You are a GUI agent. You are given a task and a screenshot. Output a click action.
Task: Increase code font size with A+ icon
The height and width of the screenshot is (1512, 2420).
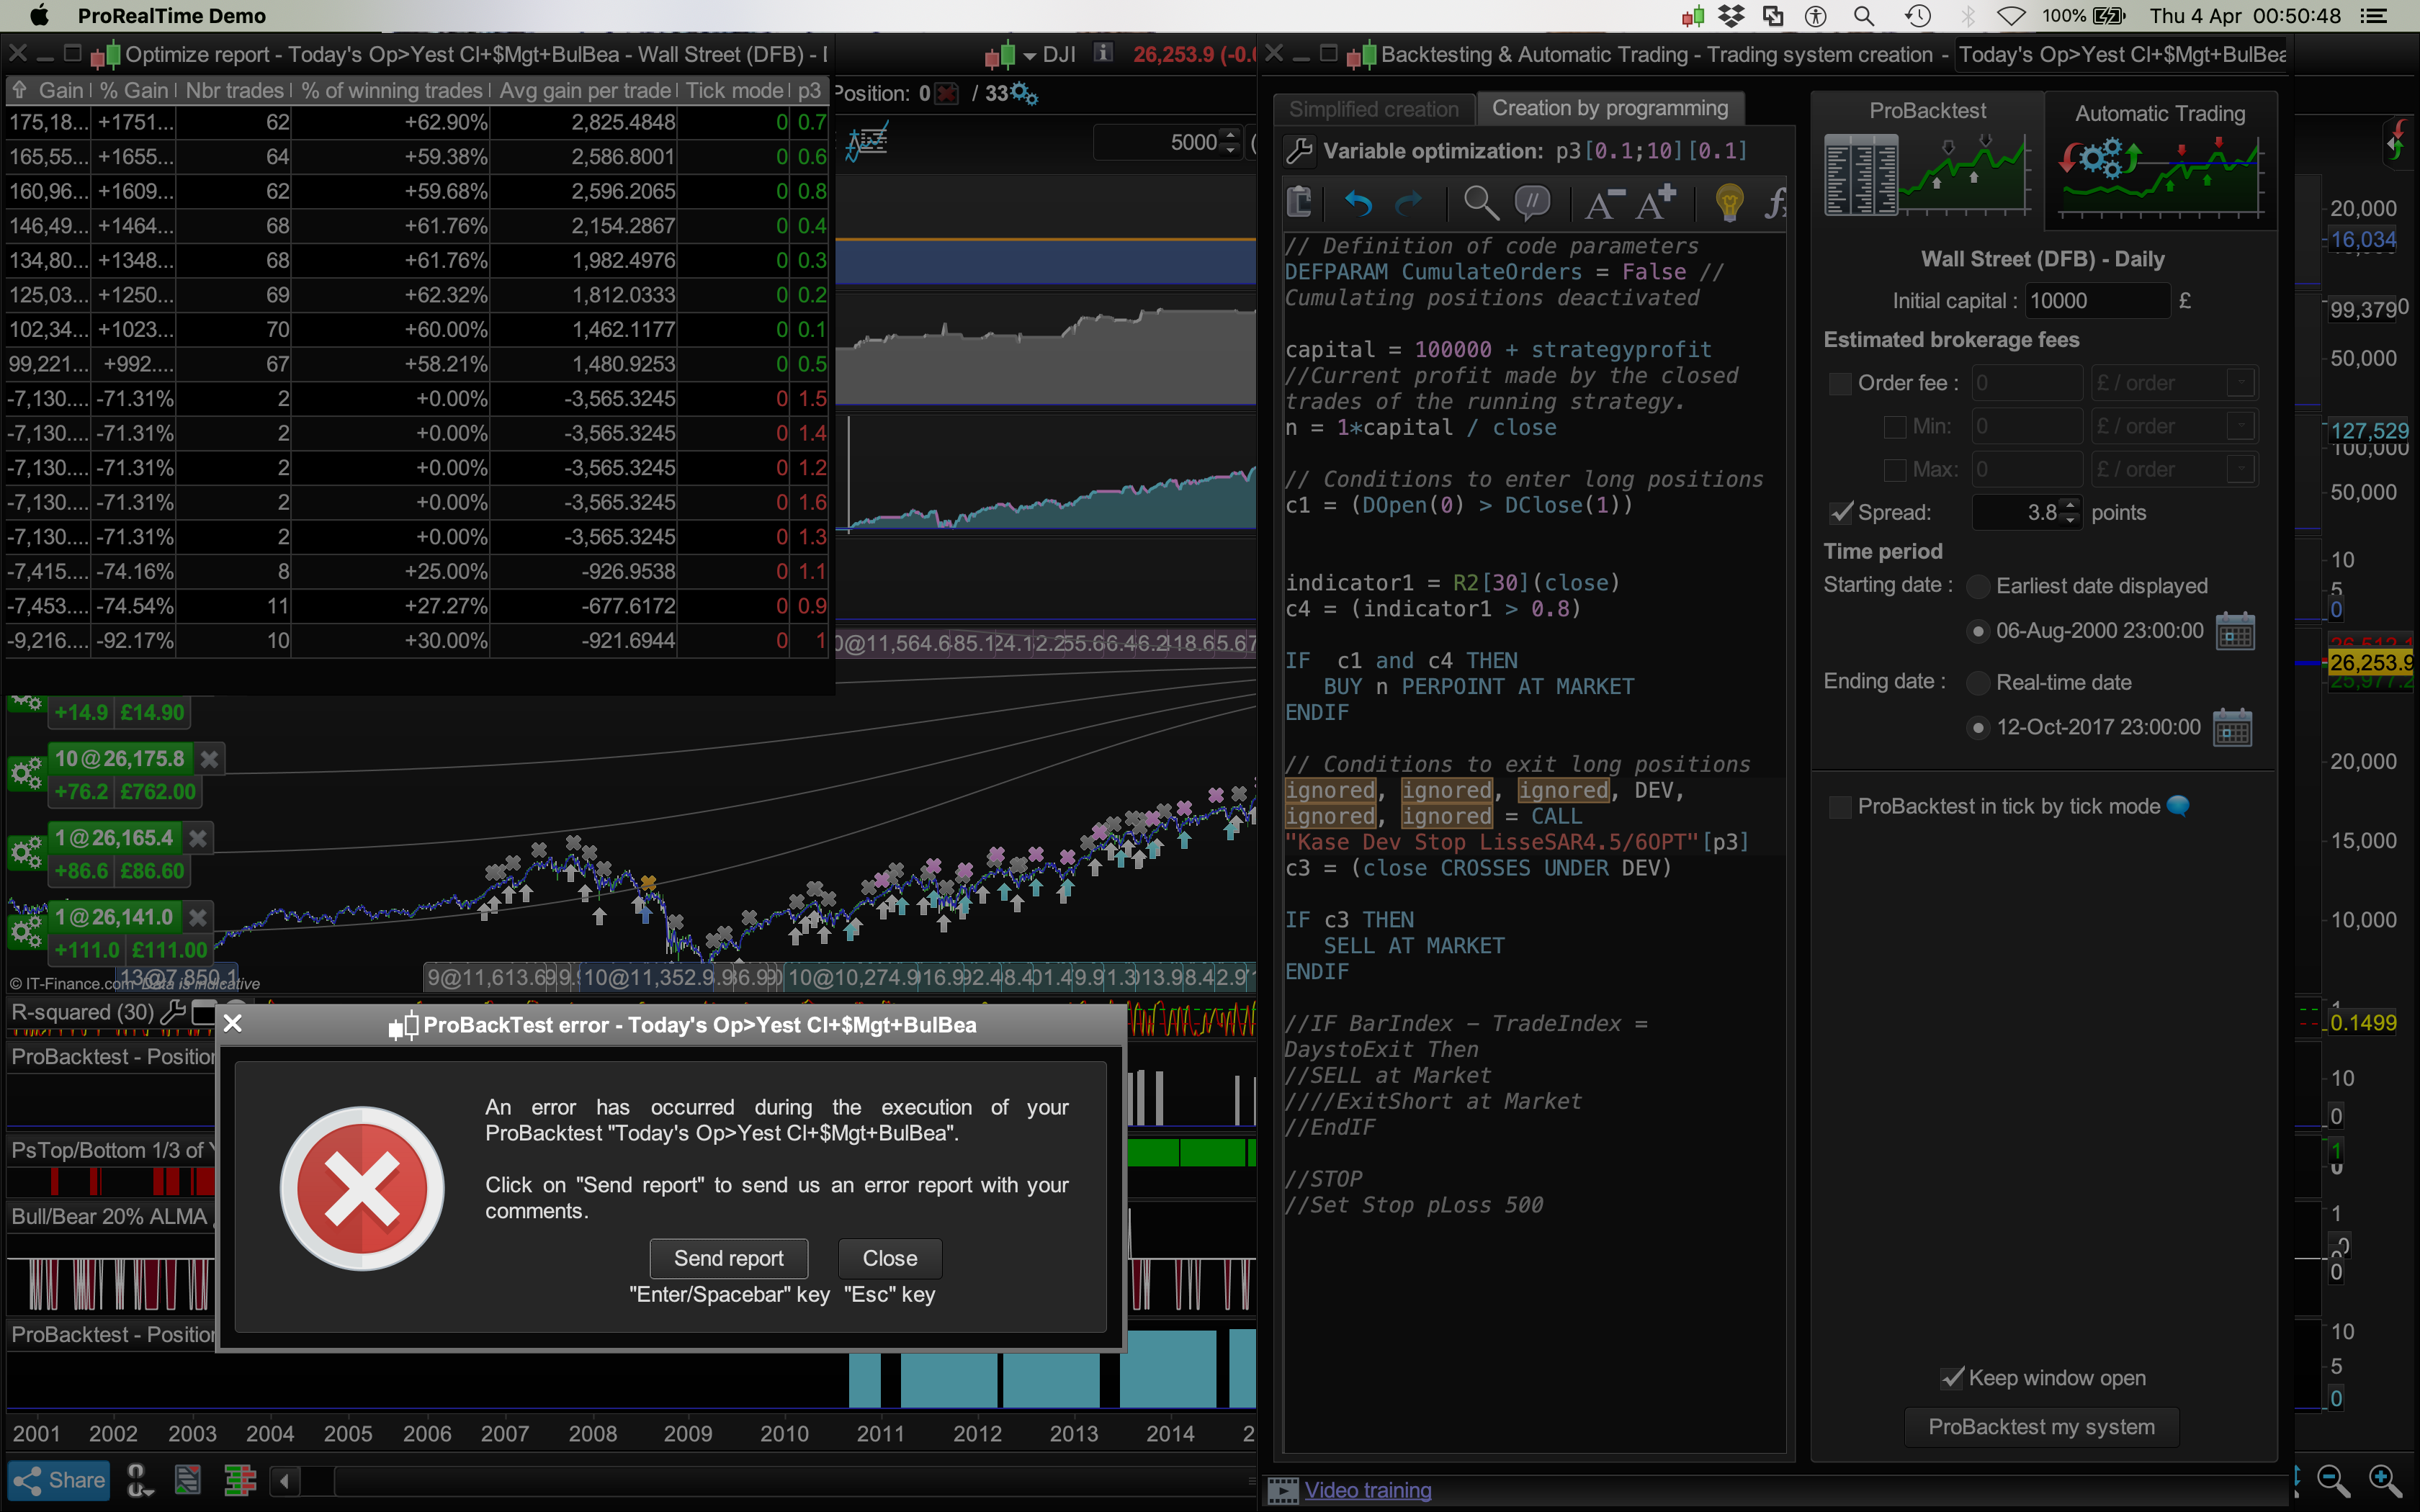[1655, 203]
